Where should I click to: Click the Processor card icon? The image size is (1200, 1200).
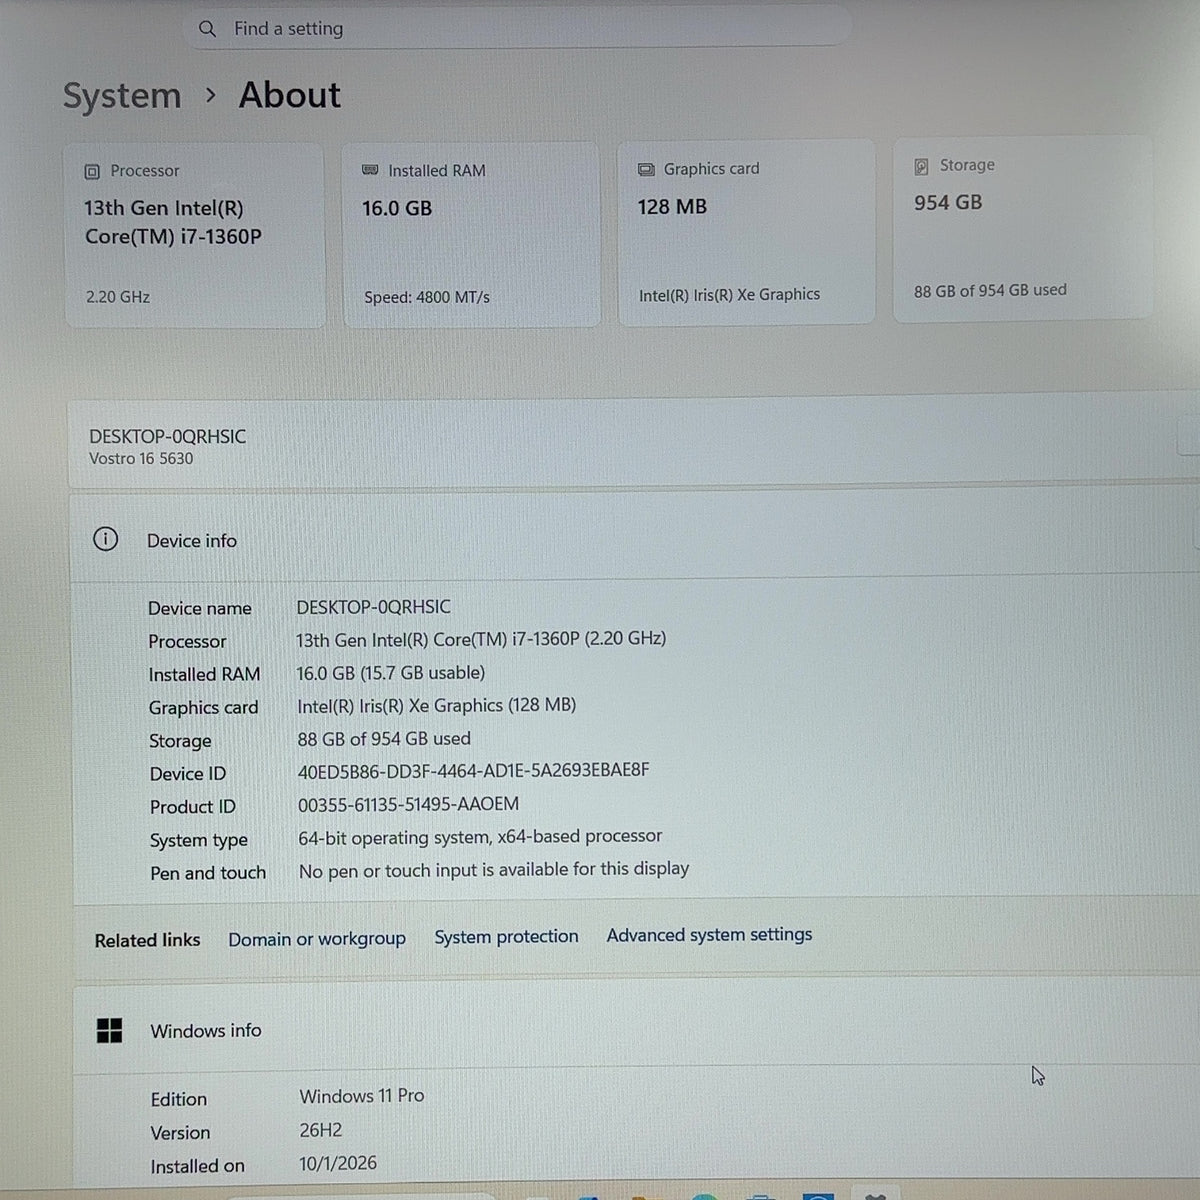[x=92, y=172]
